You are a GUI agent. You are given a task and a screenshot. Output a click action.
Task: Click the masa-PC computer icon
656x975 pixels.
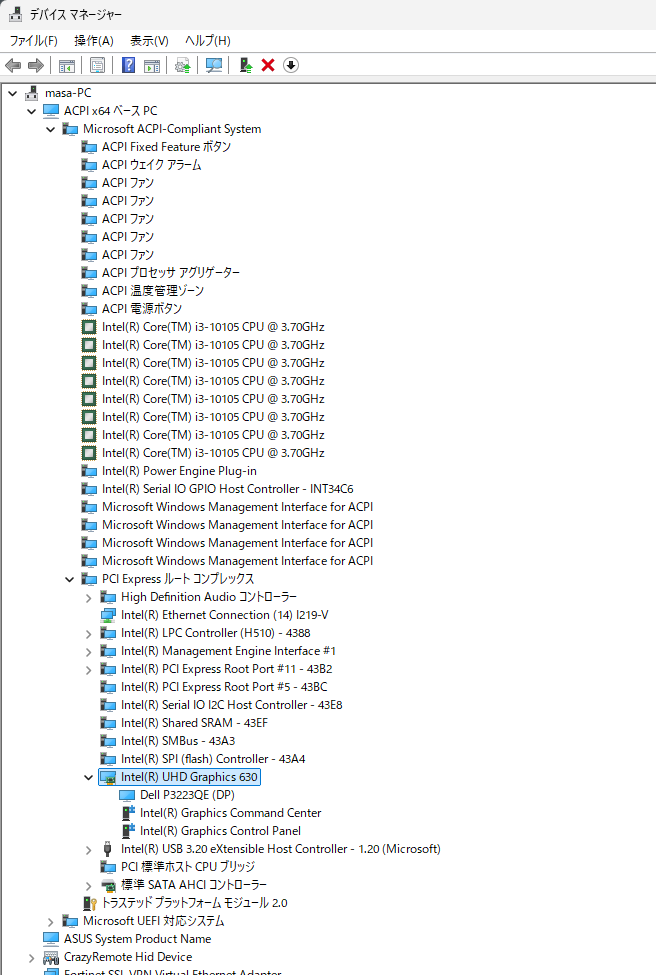point(32,93)
